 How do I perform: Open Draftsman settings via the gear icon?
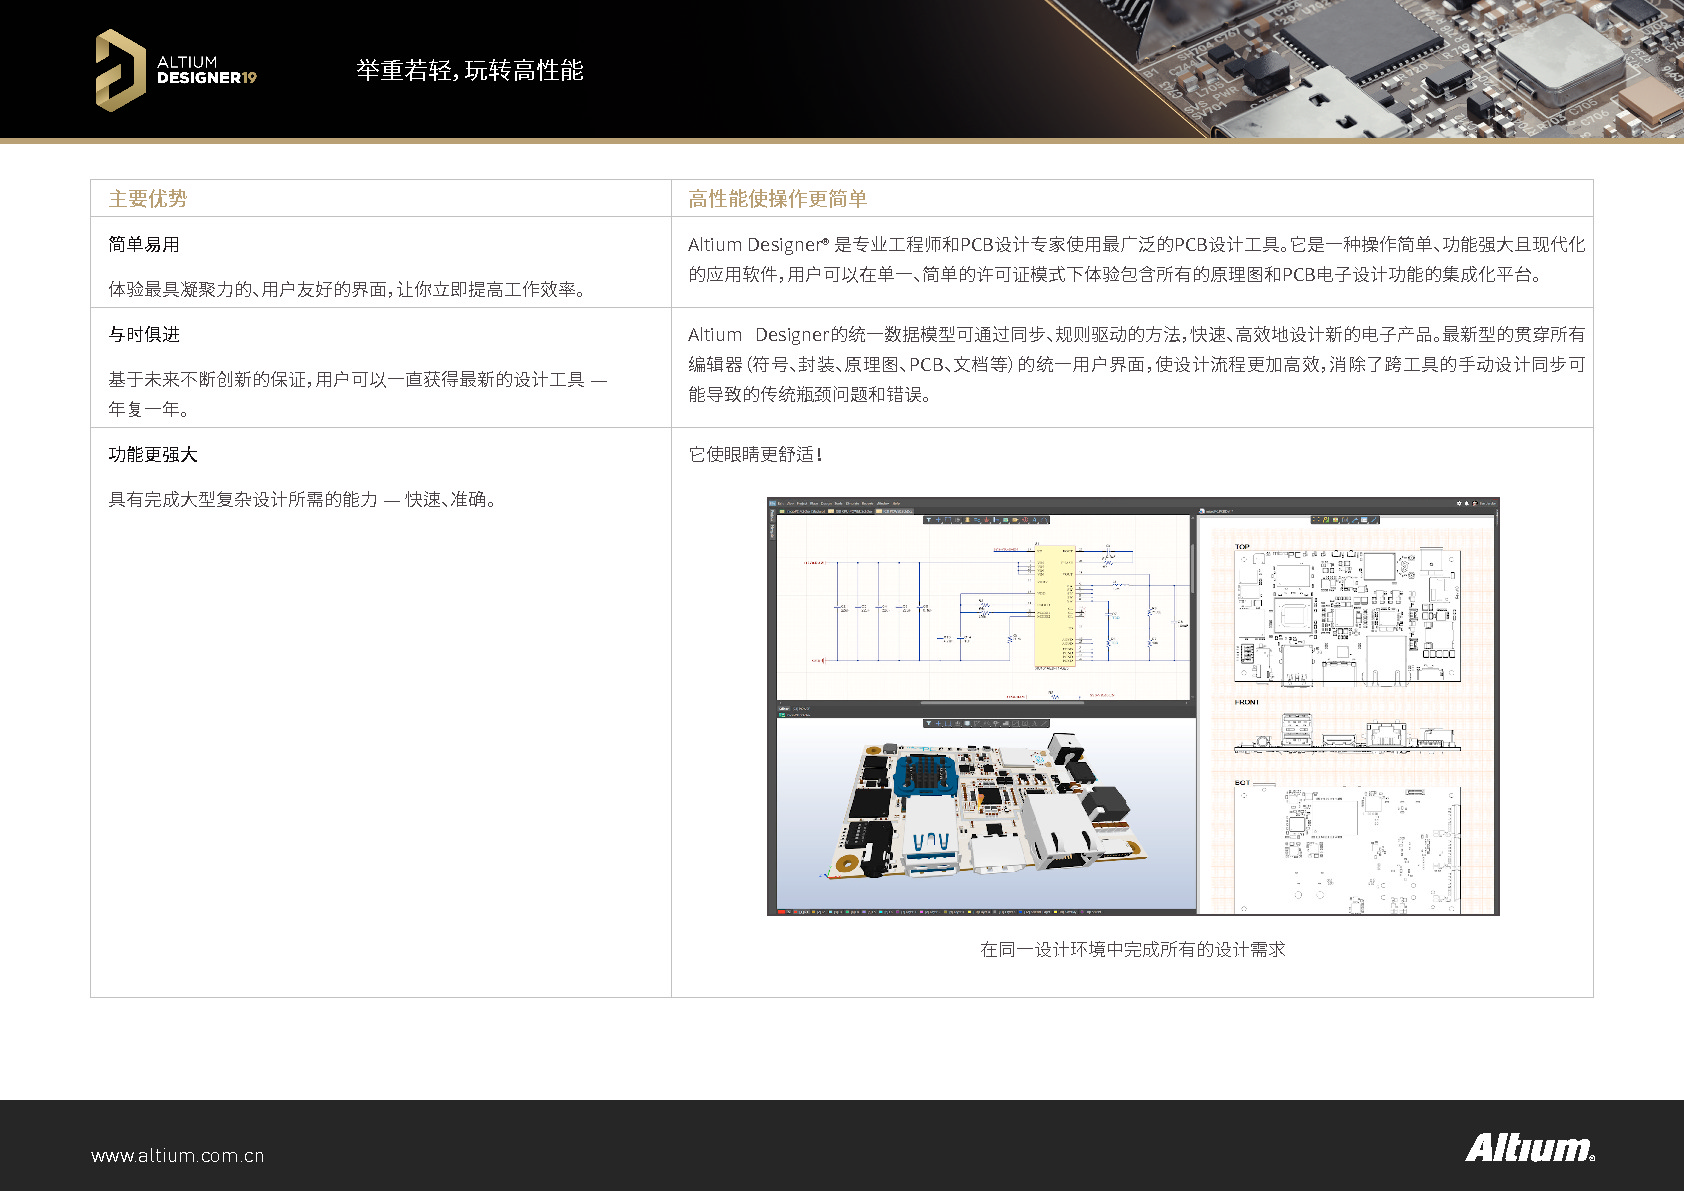coord(1459,503)
